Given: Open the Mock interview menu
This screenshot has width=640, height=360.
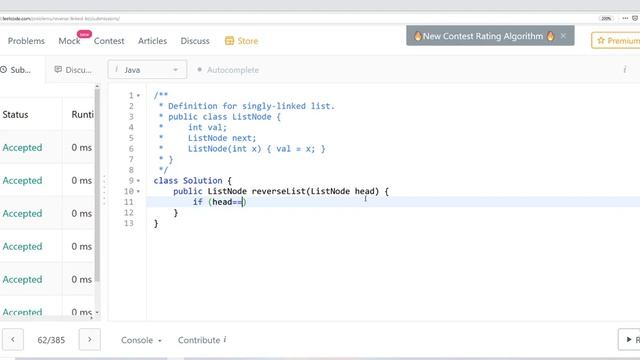Looking at the screenshot, I should coord(69,41).
